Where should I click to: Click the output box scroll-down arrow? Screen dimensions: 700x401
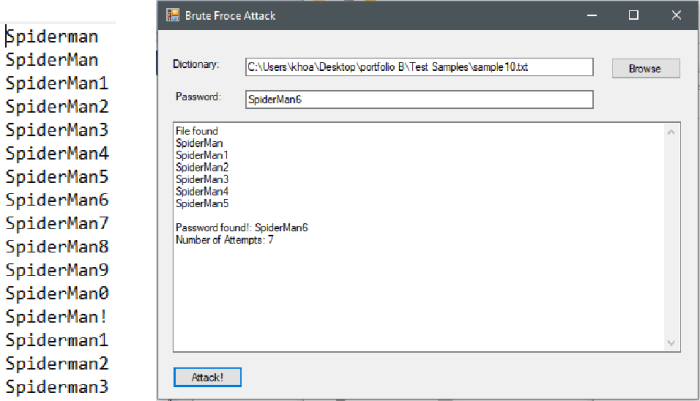(671, 343)
